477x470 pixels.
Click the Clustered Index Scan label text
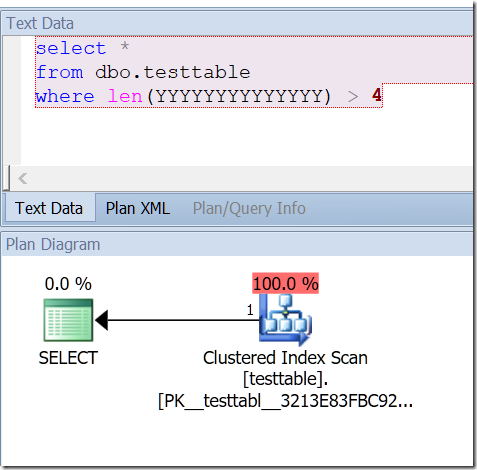(286, 358)
